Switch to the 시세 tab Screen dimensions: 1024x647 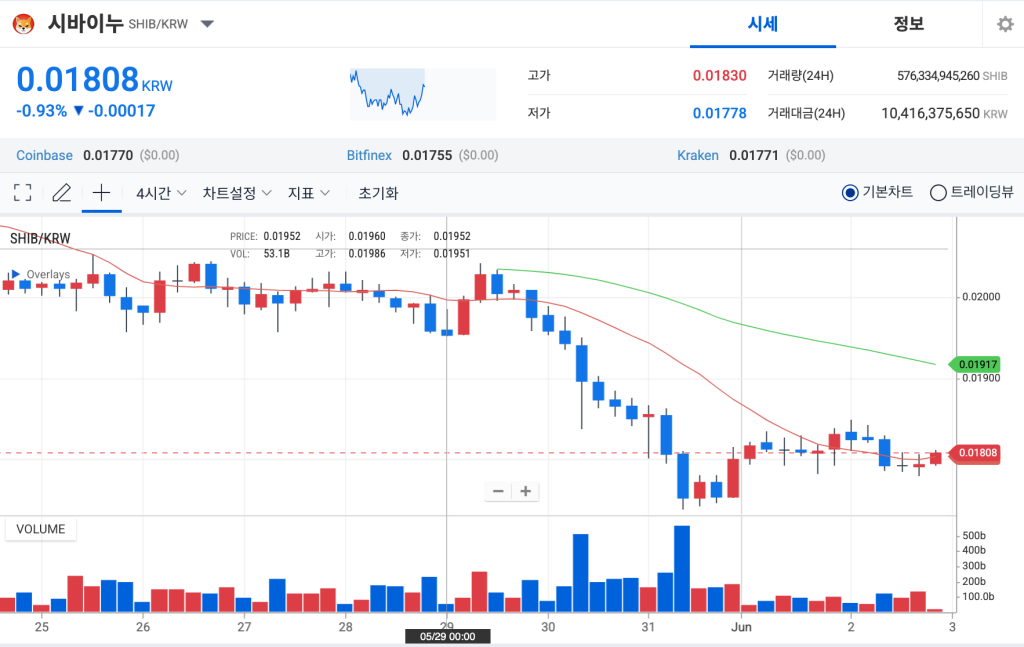[x=763, y=24]
